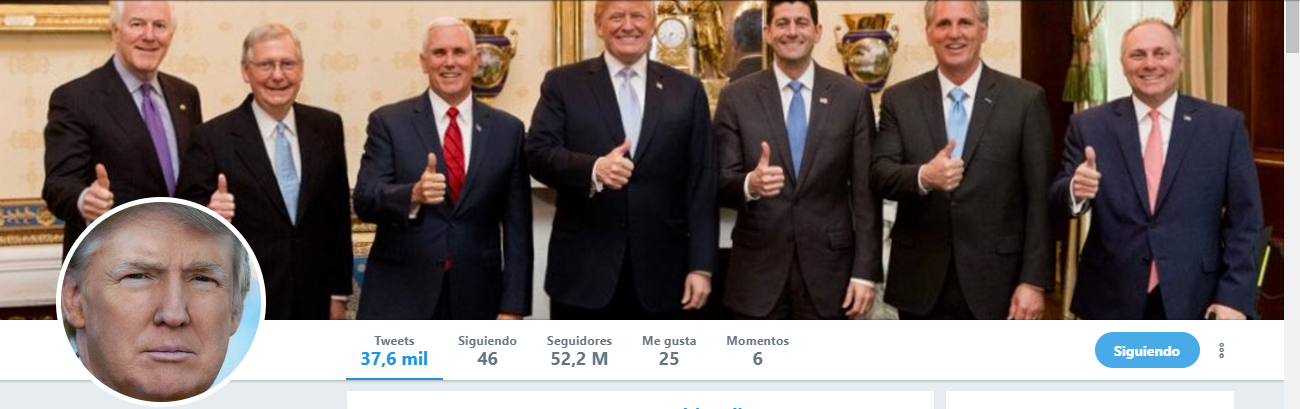Switch to the Me gusta tab
The height and width of the screenshot is (409, 1300).
[669, 351]
